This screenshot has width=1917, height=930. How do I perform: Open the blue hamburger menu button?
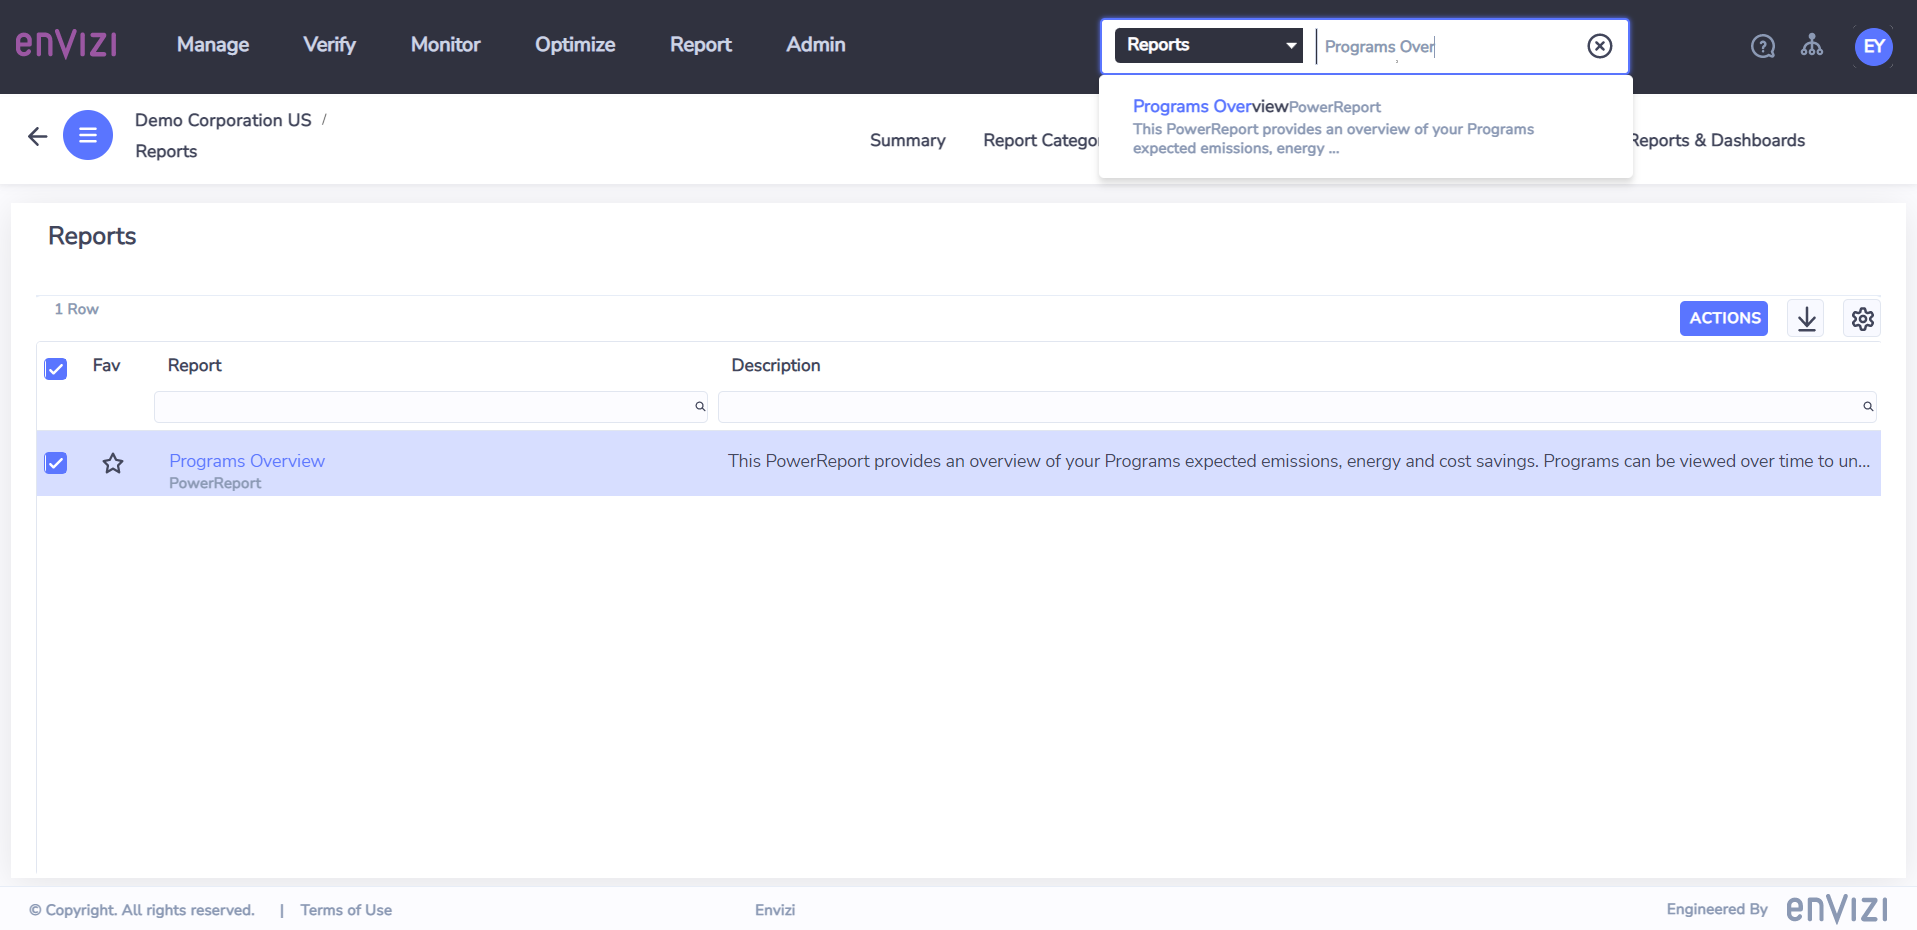point(88,135)
